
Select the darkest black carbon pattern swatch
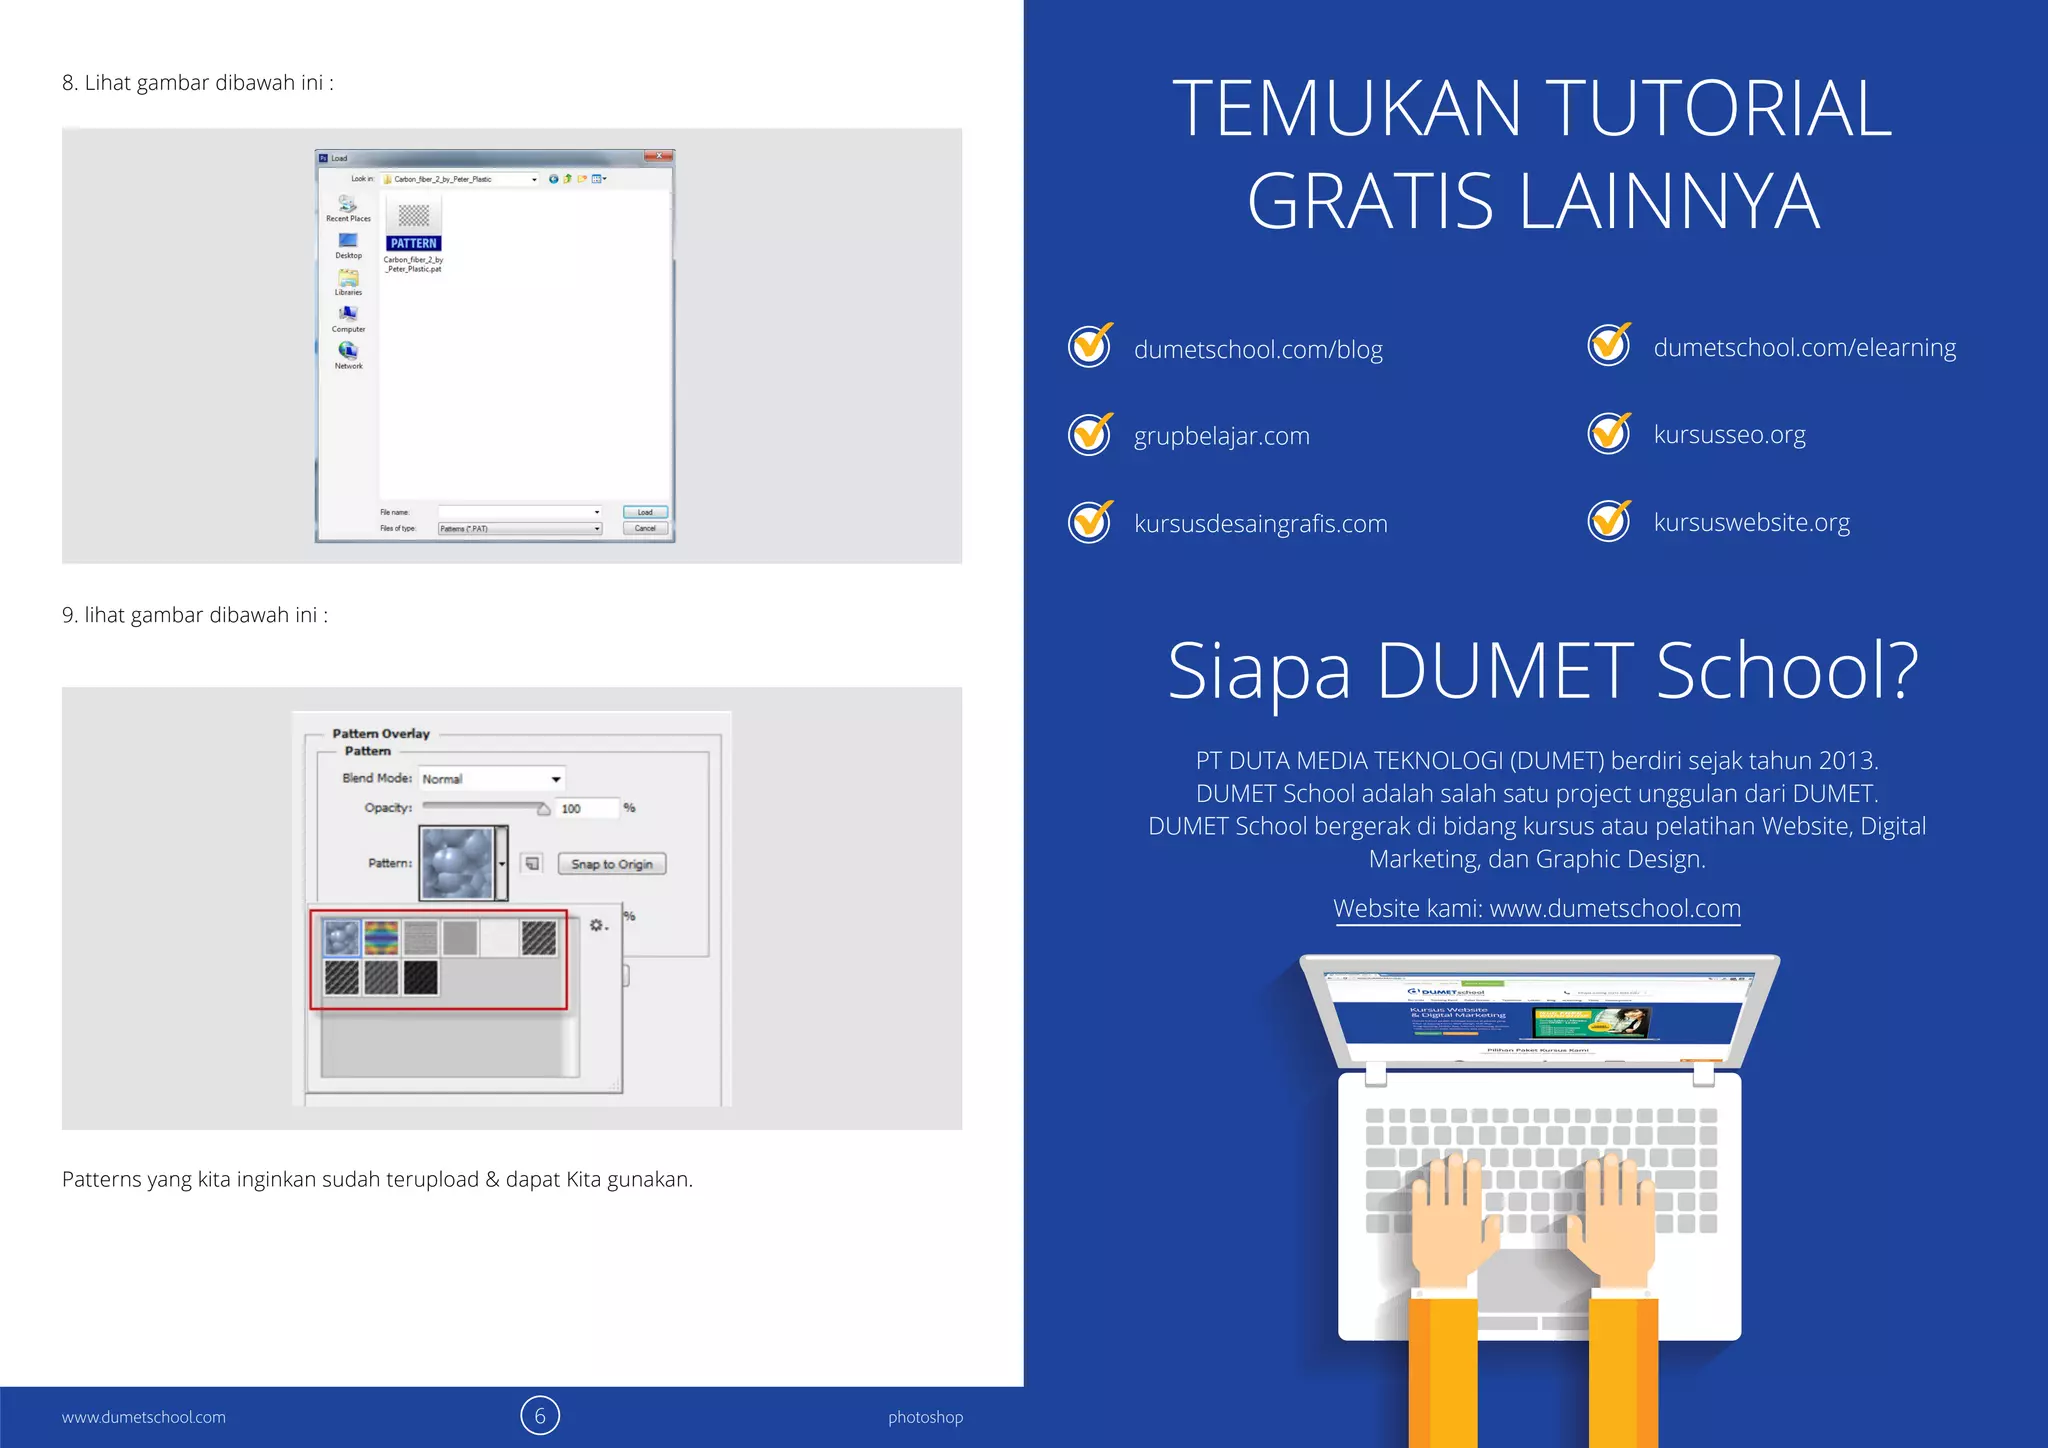pyautogui.click(x=421, y=977)
